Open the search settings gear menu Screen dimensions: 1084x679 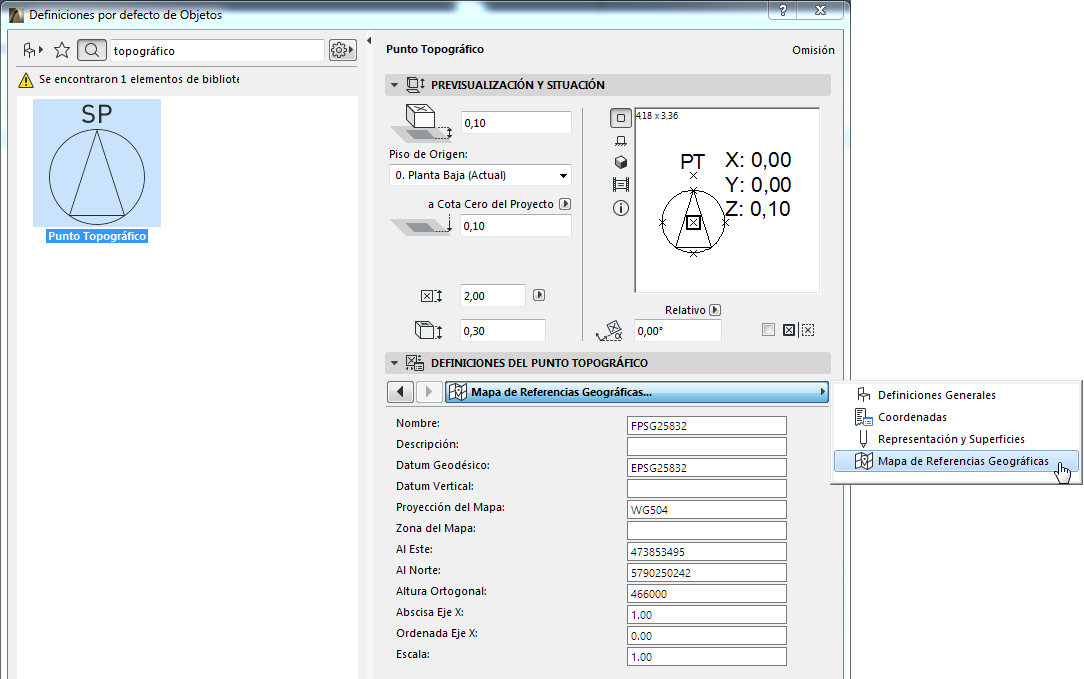(342, 50)
